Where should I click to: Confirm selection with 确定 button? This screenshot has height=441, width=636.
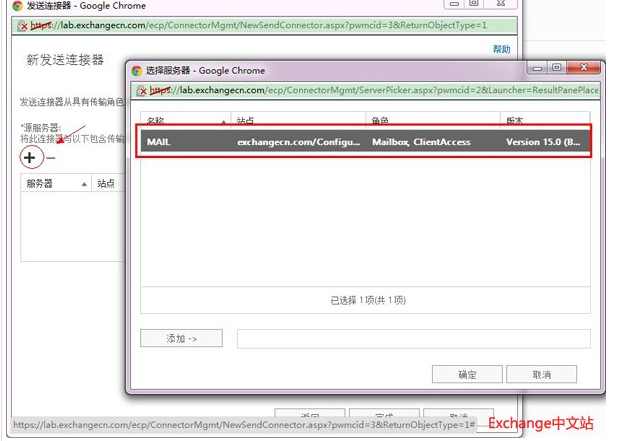tap(467, 374)
